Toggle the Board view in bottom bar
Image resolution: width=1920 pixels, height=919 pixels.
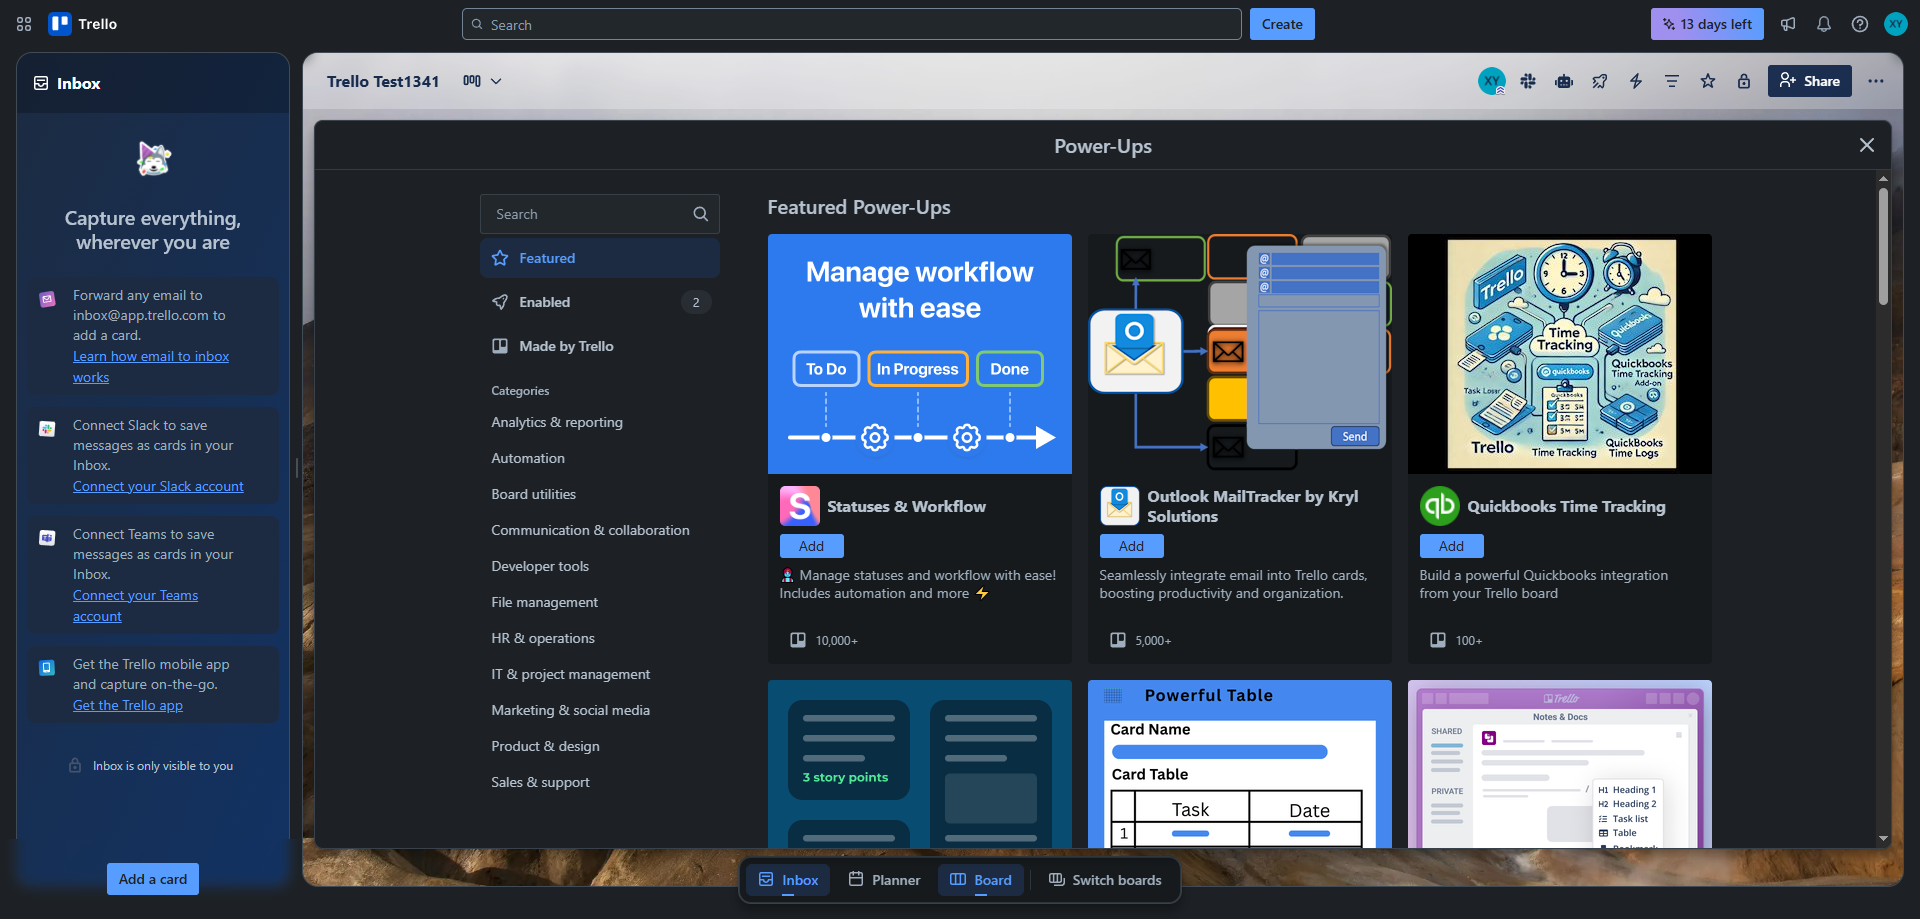(981, 880)
